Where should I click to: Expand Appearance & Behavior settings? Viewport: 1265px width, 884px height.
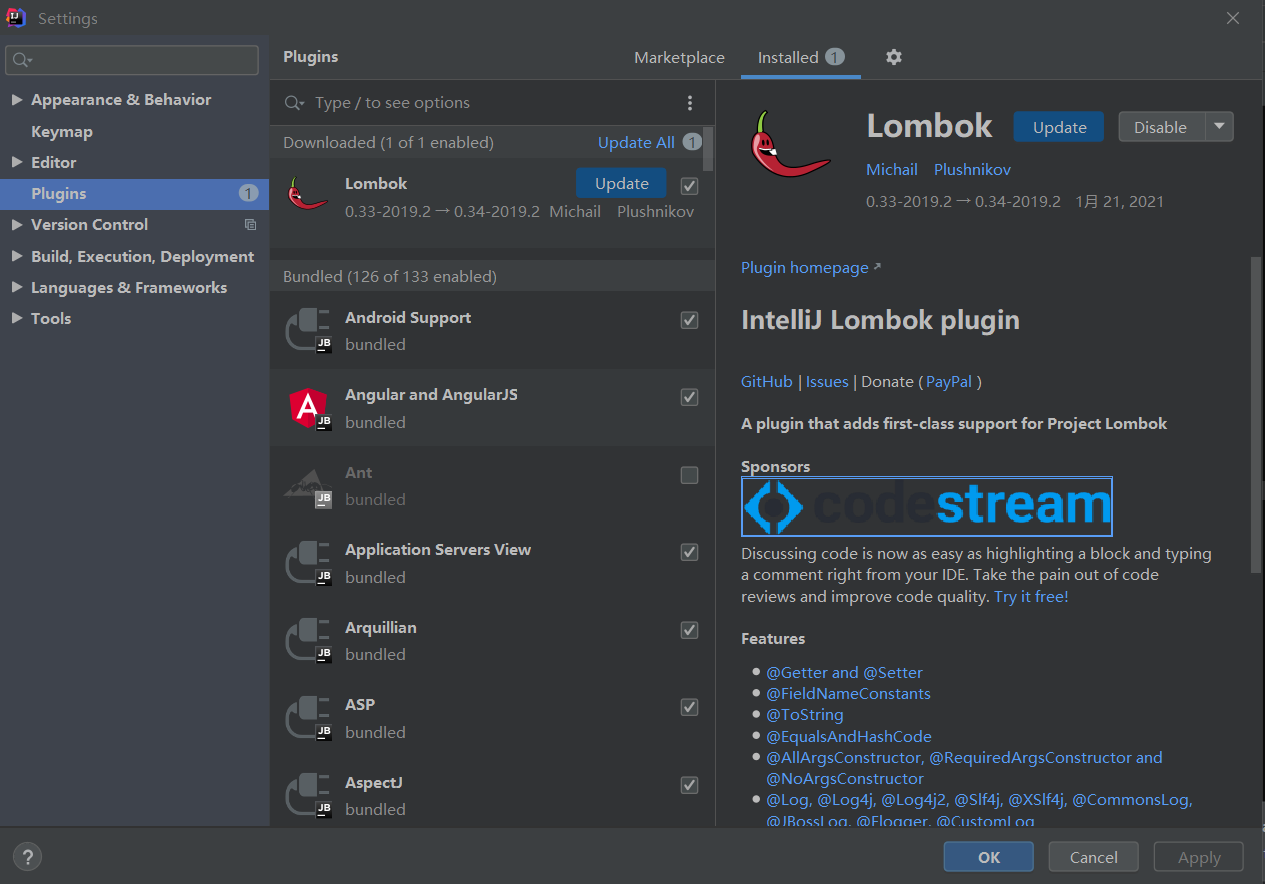point(17,100)
